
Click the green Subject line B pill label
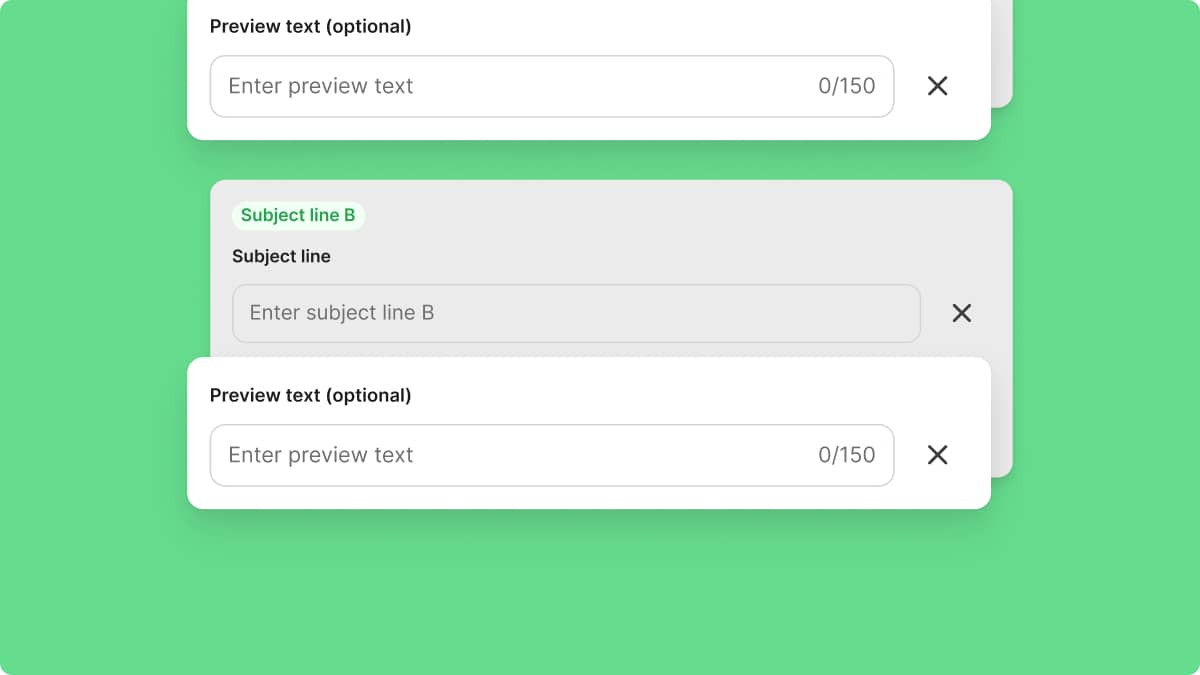298,215
